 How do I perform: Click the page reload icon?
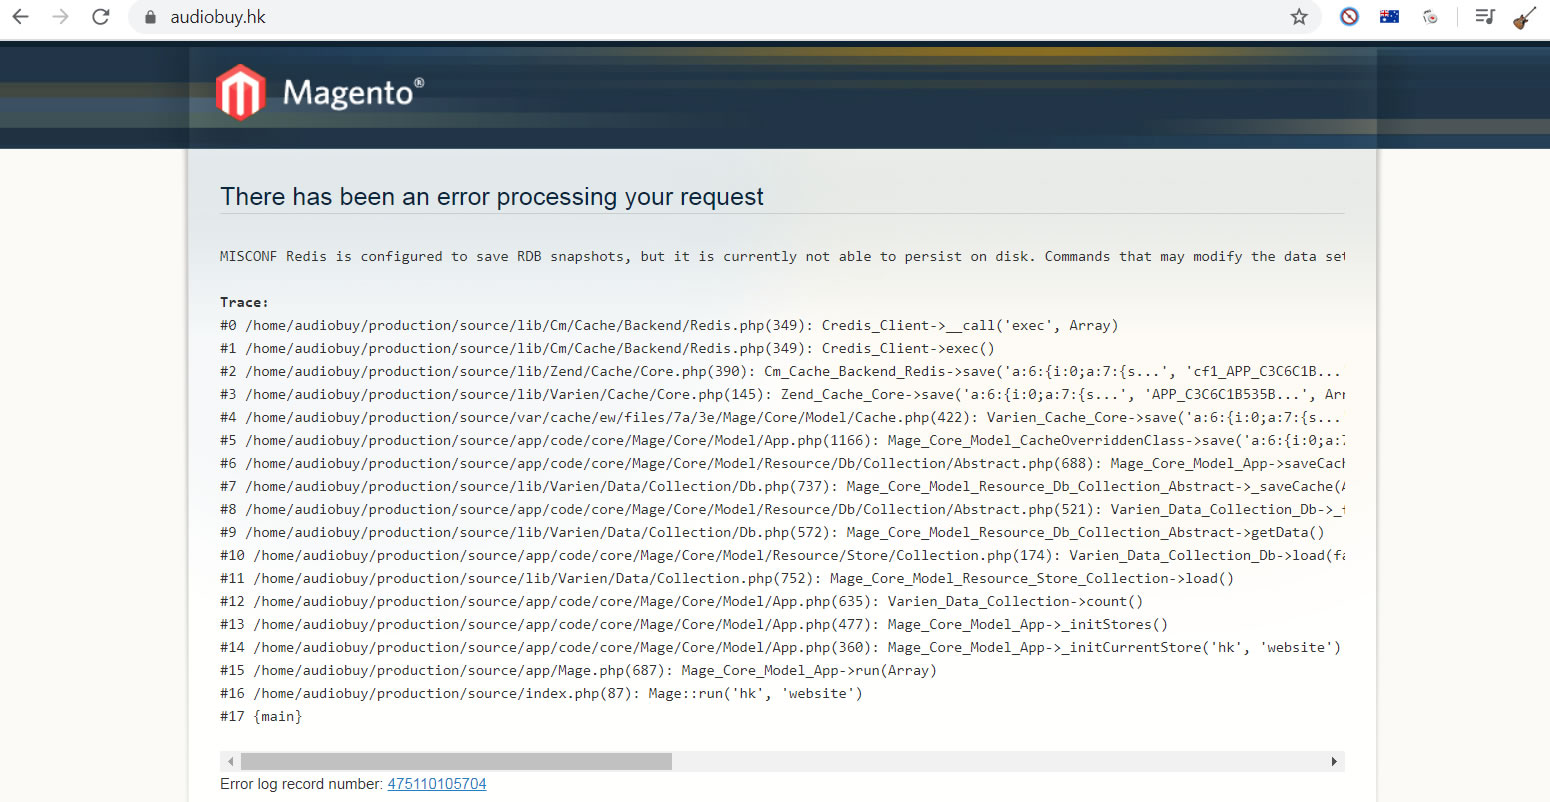100,16
